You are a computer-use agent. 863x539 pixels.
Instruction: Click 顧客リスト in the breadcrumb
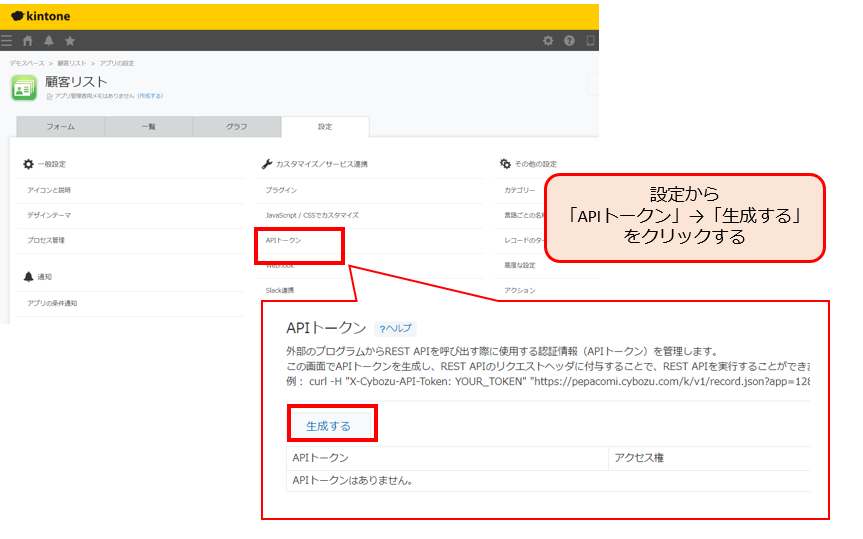click(70, 63)
